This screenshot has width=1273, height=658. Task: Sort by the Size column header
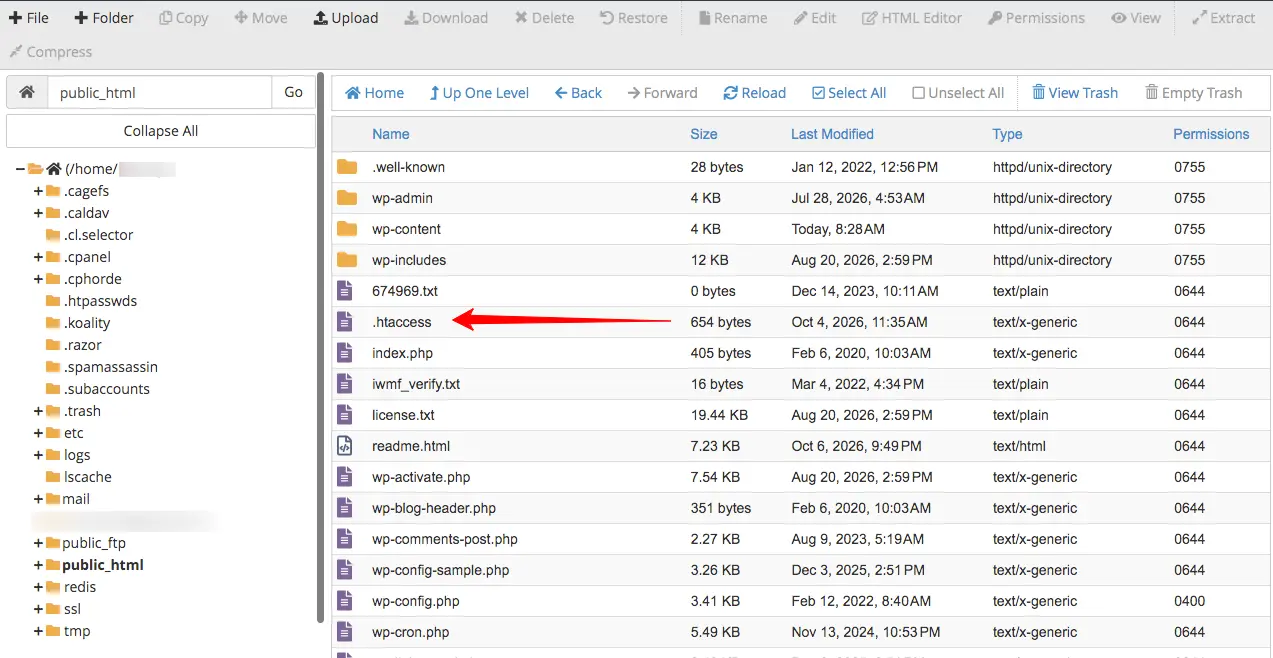tap(704, 134)
